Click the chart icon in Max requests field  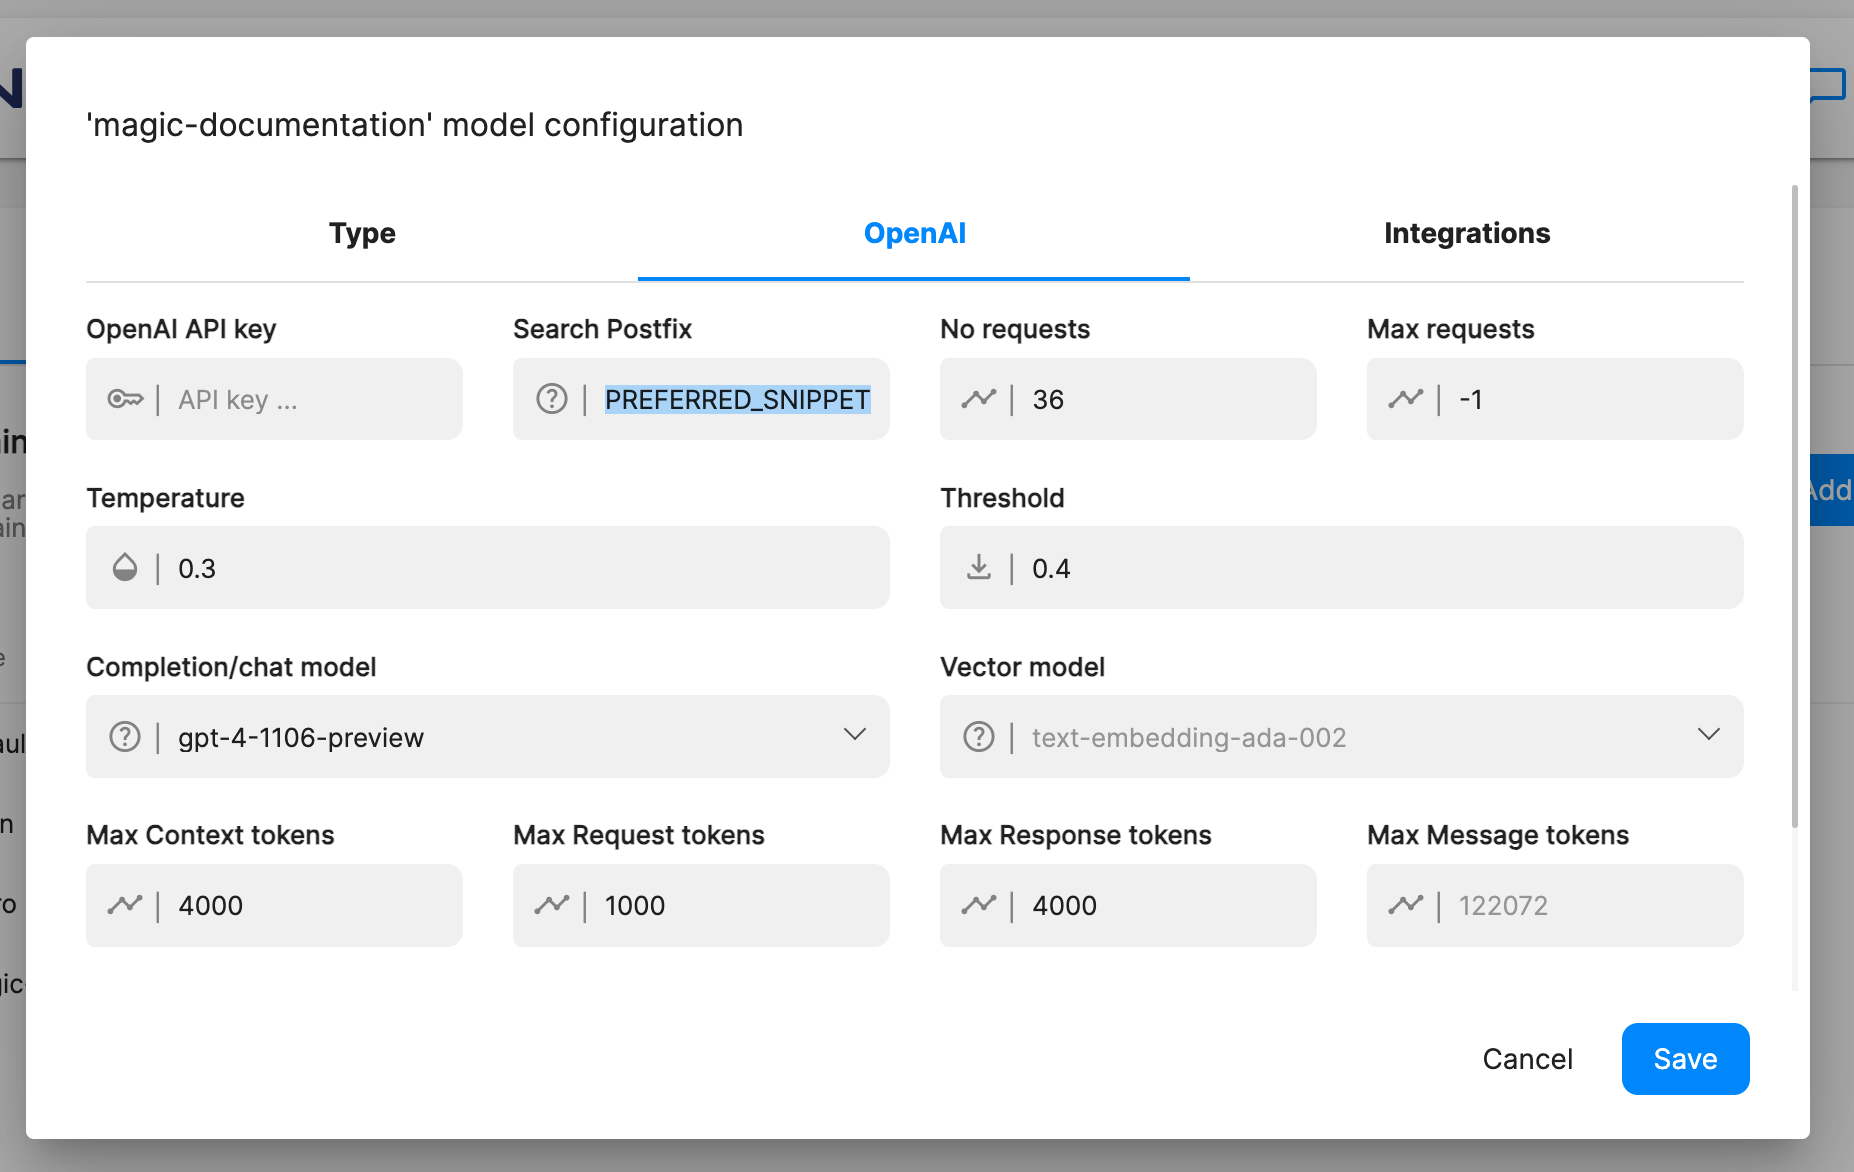pos(1405,400)
